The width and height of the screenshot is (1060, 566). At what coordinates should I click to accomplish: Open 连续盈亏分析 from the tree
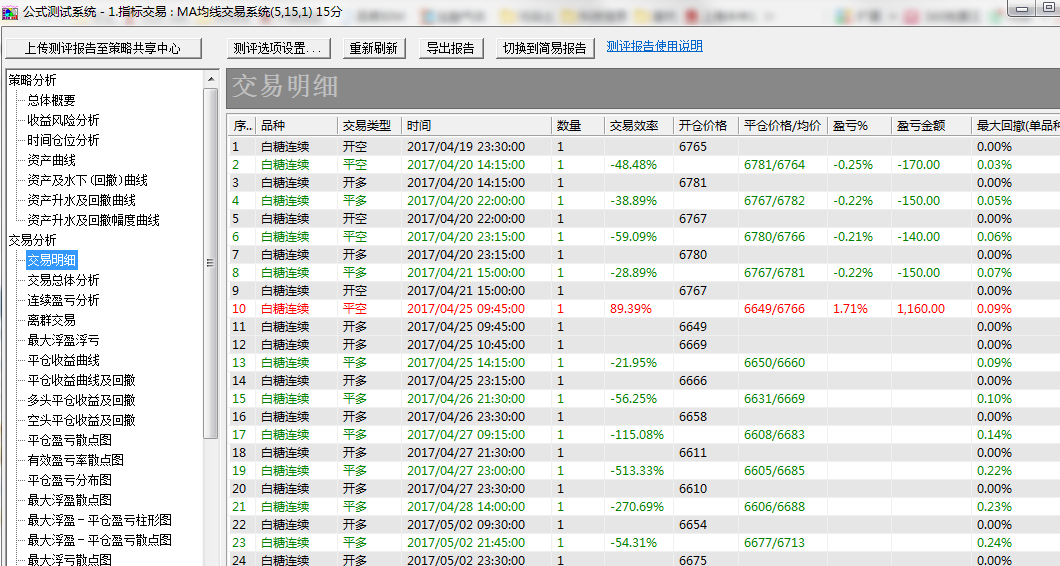pos(63,300)
